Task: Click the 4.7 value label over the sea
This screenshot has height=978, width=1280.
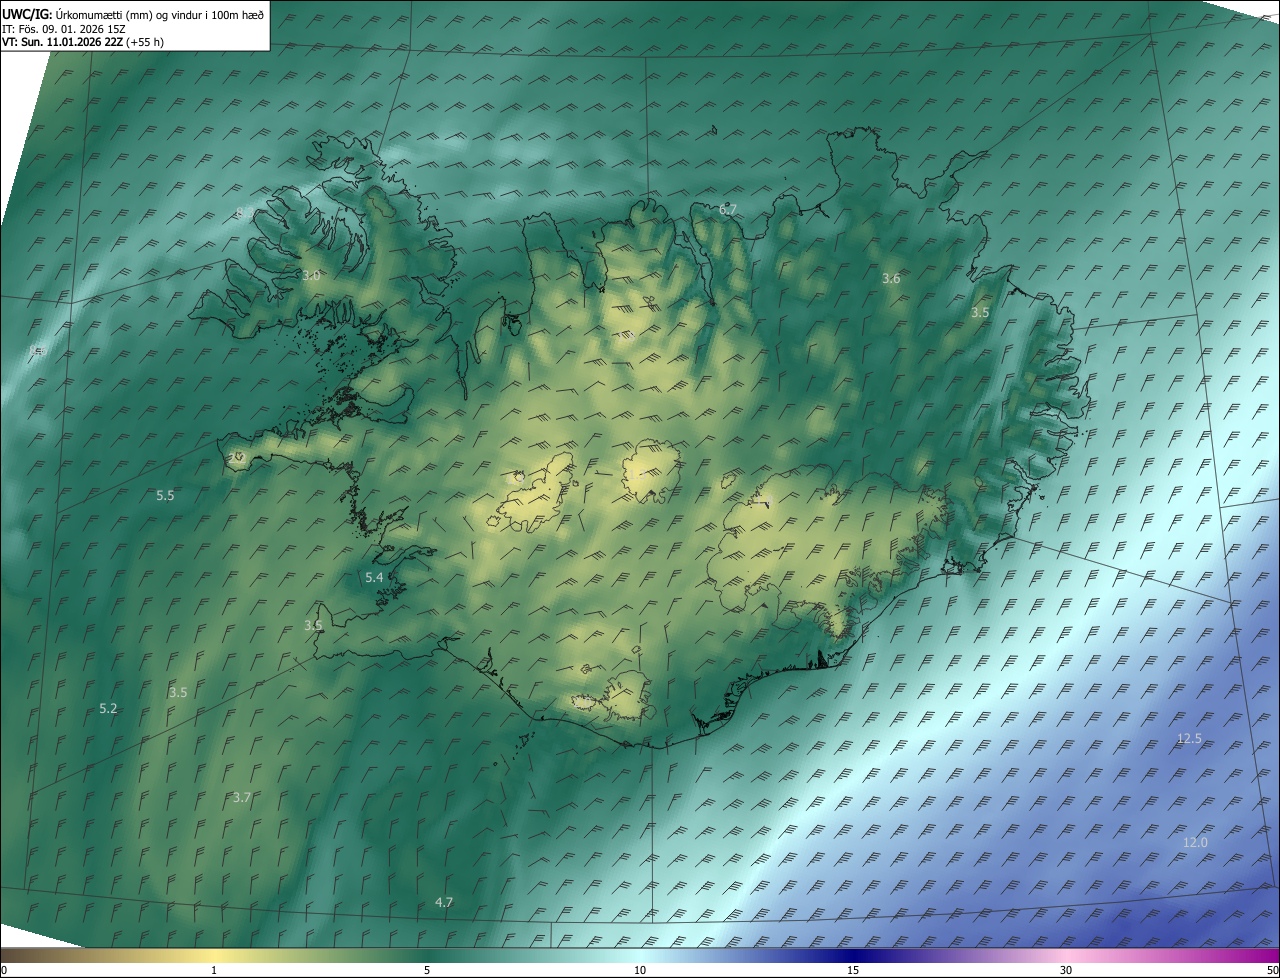Action: point(444,902)
